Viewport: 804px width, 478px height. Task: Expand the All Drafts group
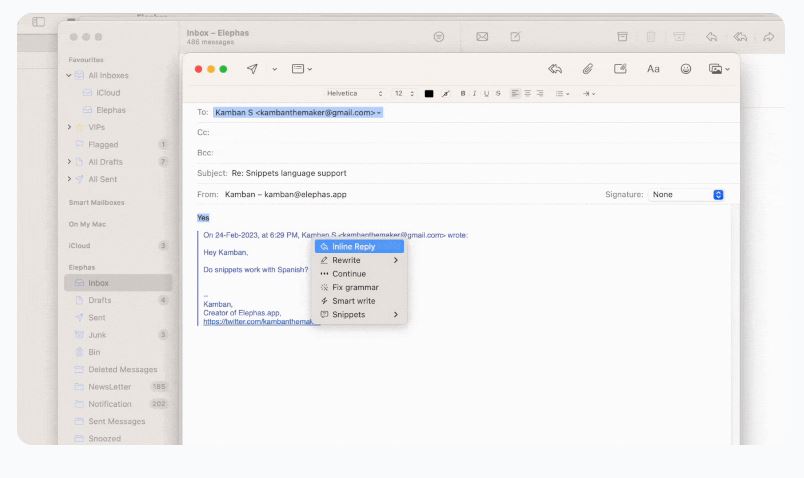pyautogui.click(x=69, y=162)
